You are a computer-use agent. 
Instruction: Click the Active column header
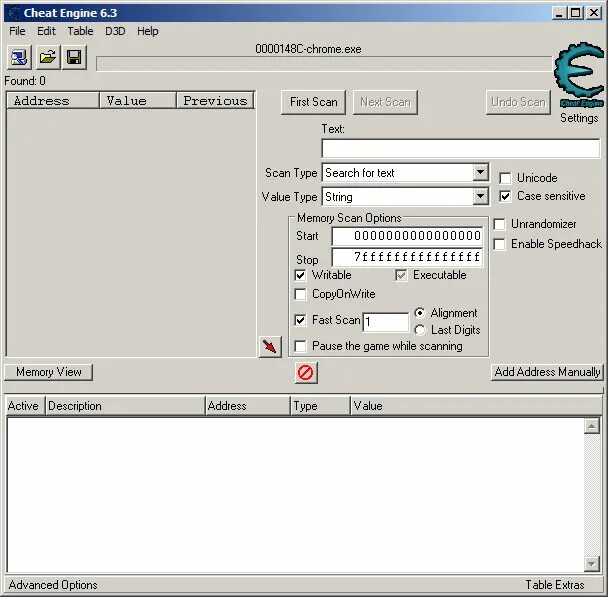coord(25,406)
